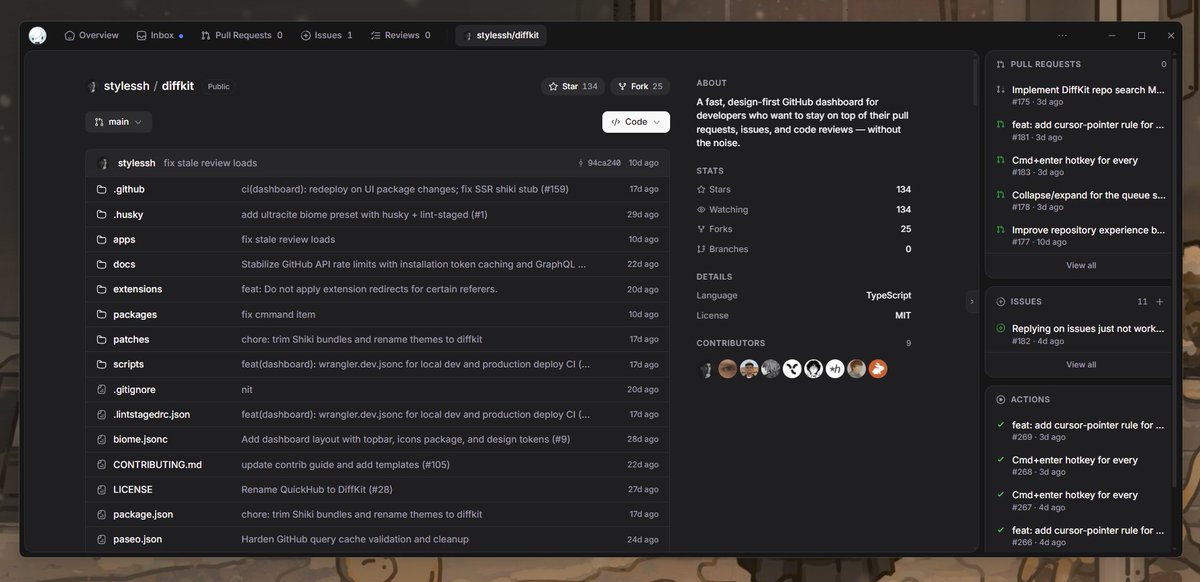The image size is (1200, 582).
Task: Click the Actions panel header icon
Action: [1001, 399]
